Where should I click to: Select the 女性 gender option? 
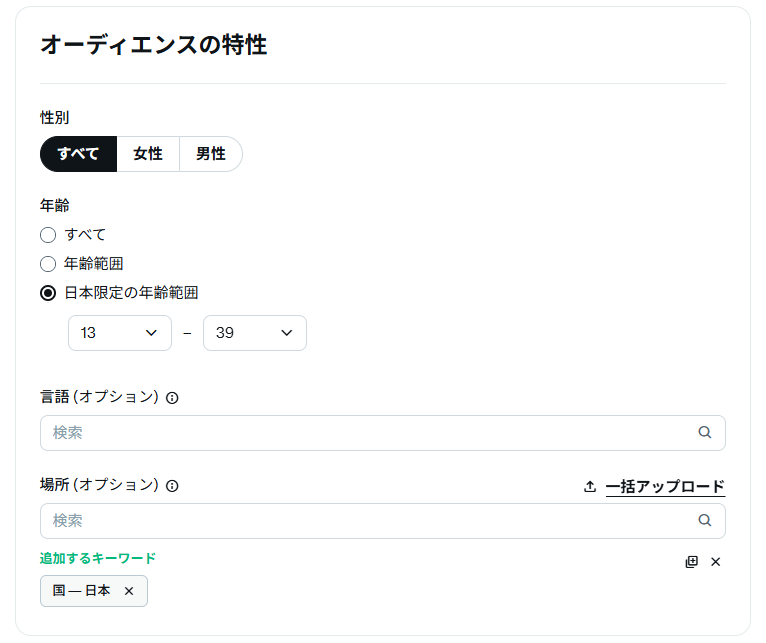148,154
